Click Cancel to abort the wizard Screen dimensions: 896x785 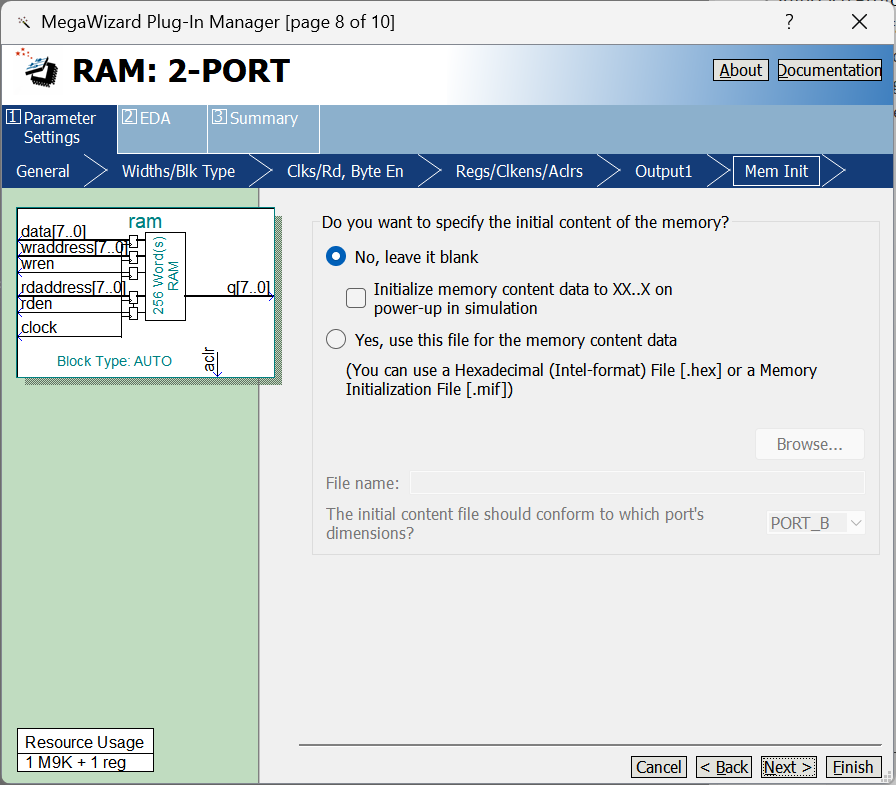pyautogui.click(x=658, y=767)
